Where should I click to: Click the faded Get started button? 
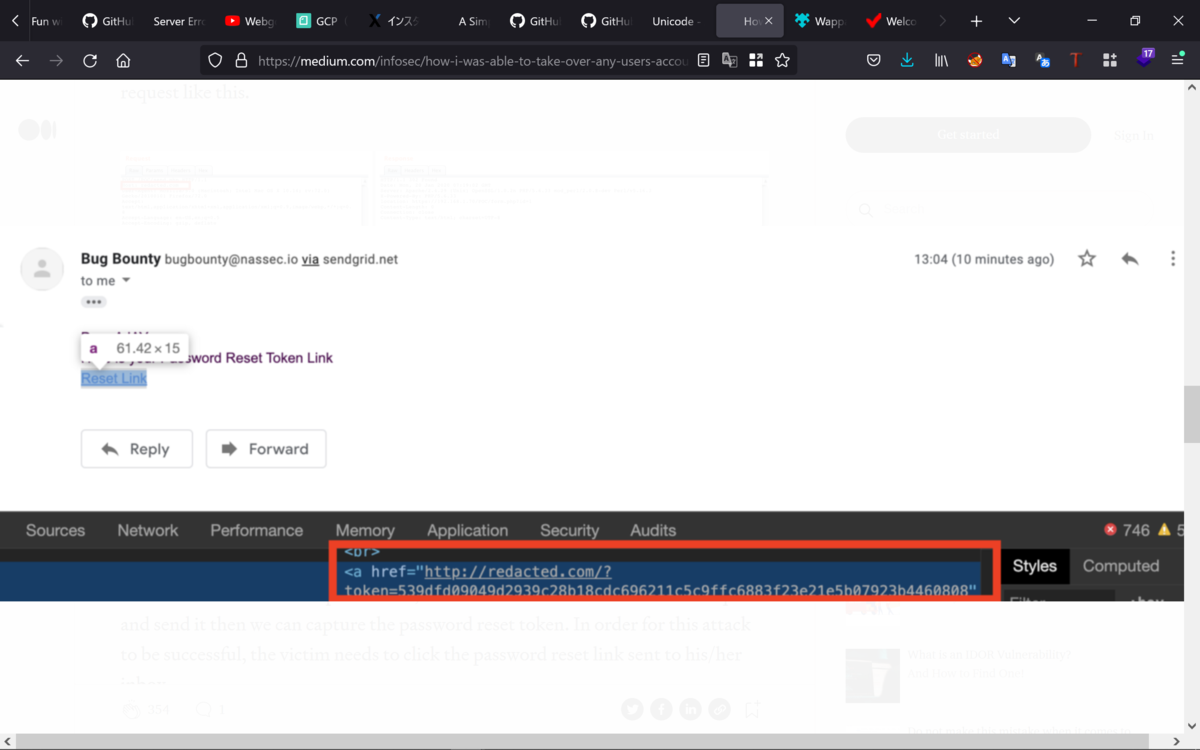(x=968, y=135)
